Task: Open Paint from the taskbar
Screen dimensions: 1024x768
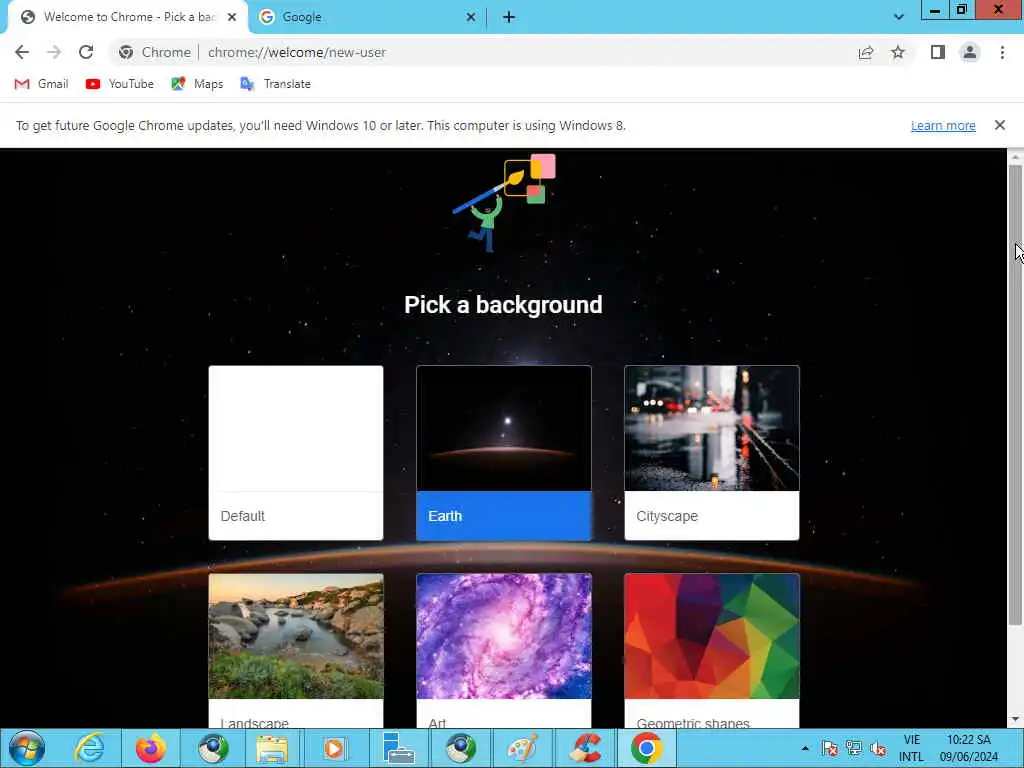Action: (523, 748)
